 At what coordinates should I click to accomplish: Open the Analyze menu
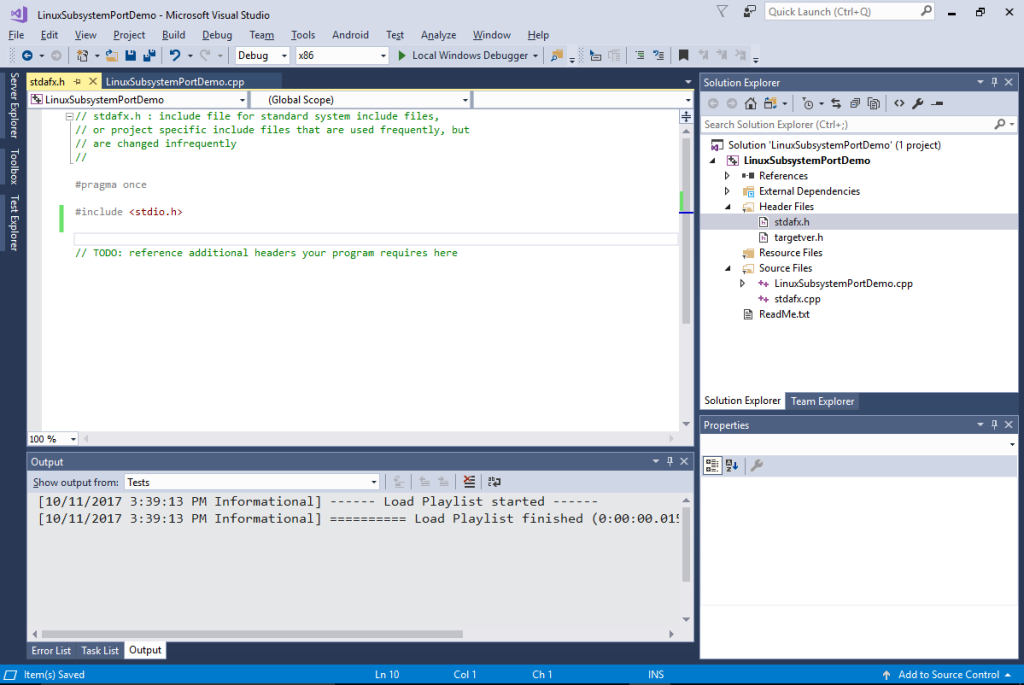tap(438, 34)
